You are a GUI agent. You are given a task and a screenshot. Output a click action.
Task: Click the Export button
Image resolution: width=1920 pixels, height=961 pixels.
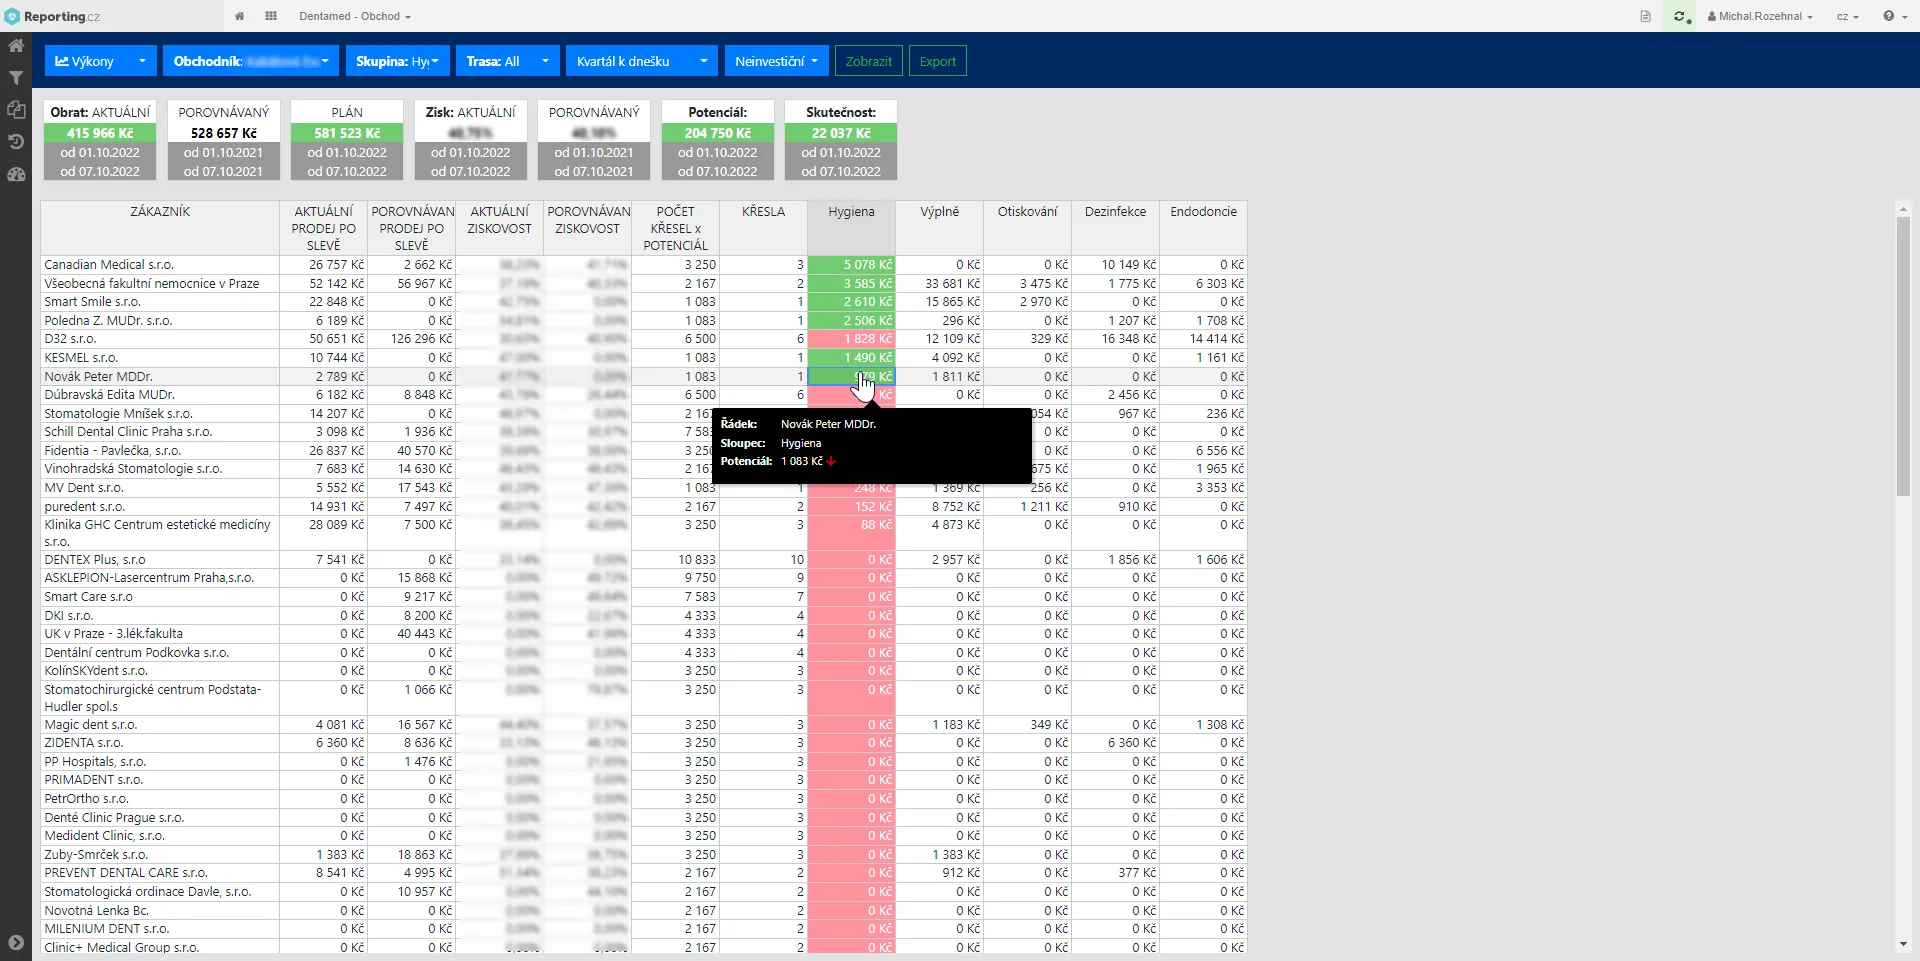coord(937,61)
